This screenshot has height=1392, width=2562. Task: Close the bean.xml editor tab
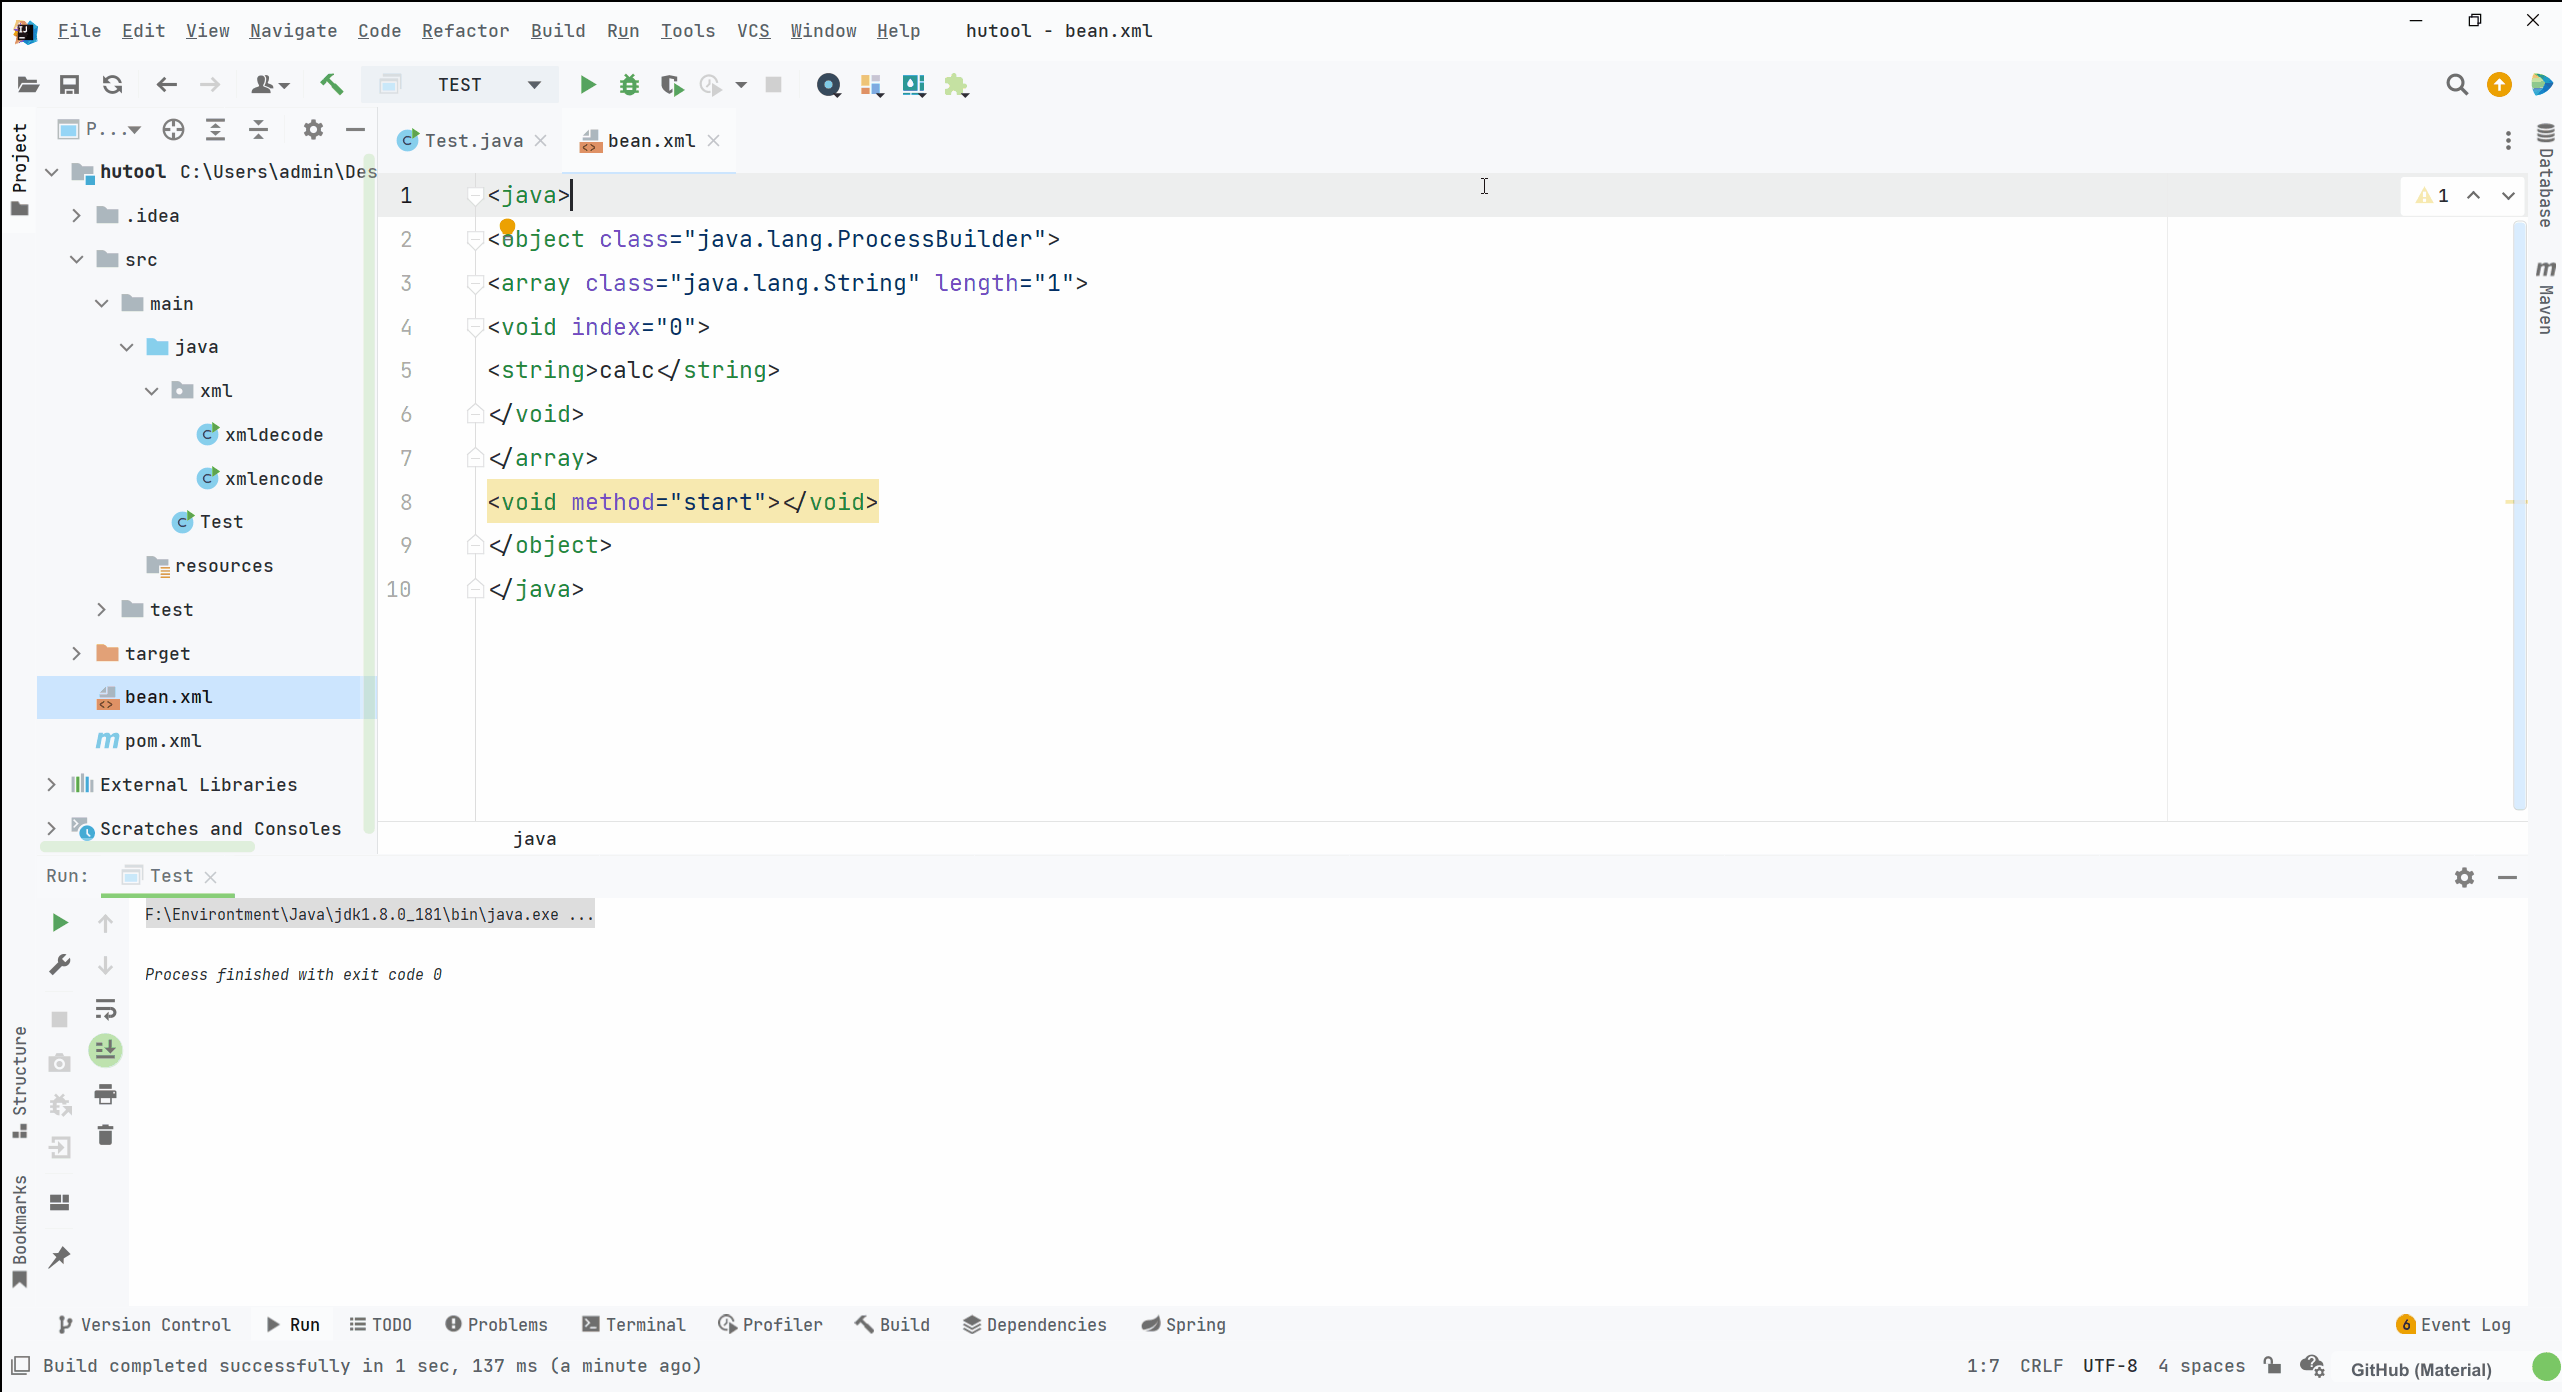tap(713, 141)
